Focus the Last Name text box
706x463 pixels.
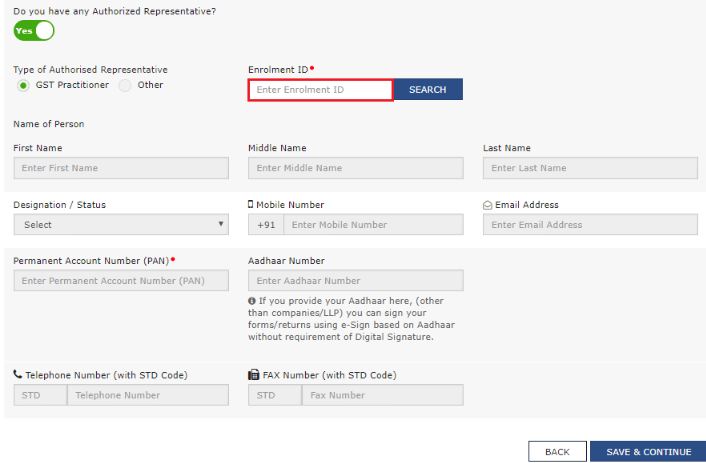coord(590,168)
